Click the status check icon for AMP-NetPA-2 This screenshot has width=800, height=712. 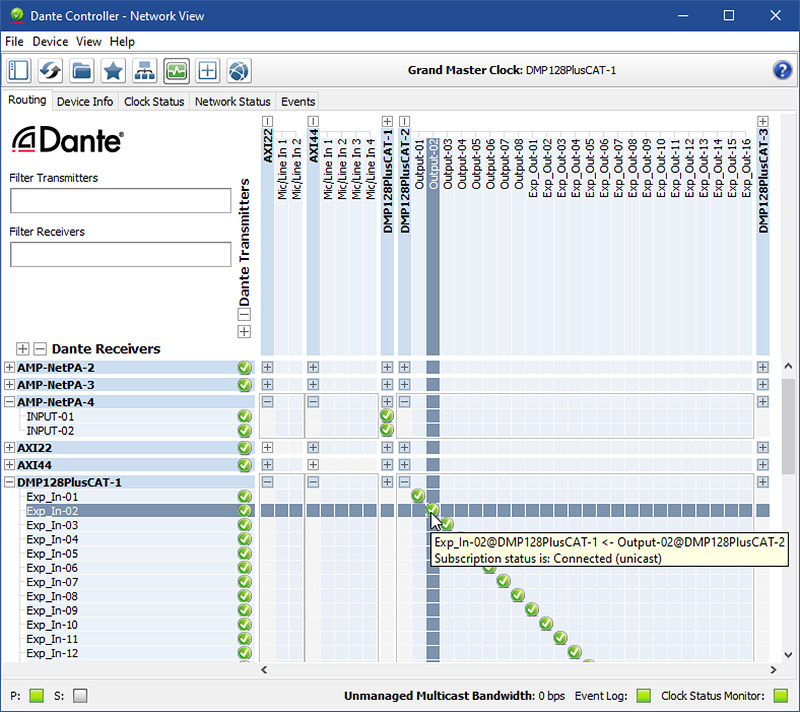tap(244, 367)
